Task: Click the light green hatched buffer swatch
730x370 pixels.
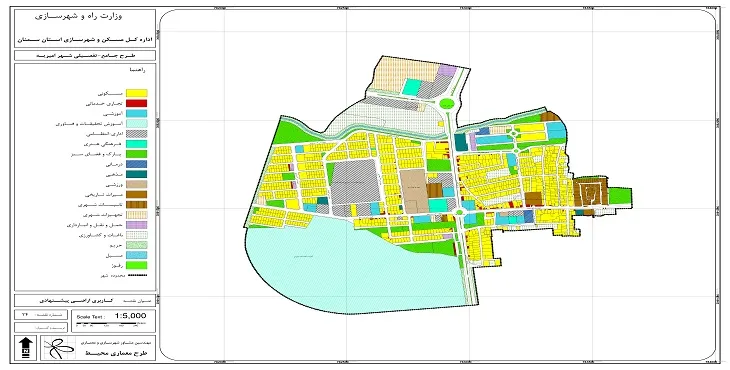Action: (136, 245)
